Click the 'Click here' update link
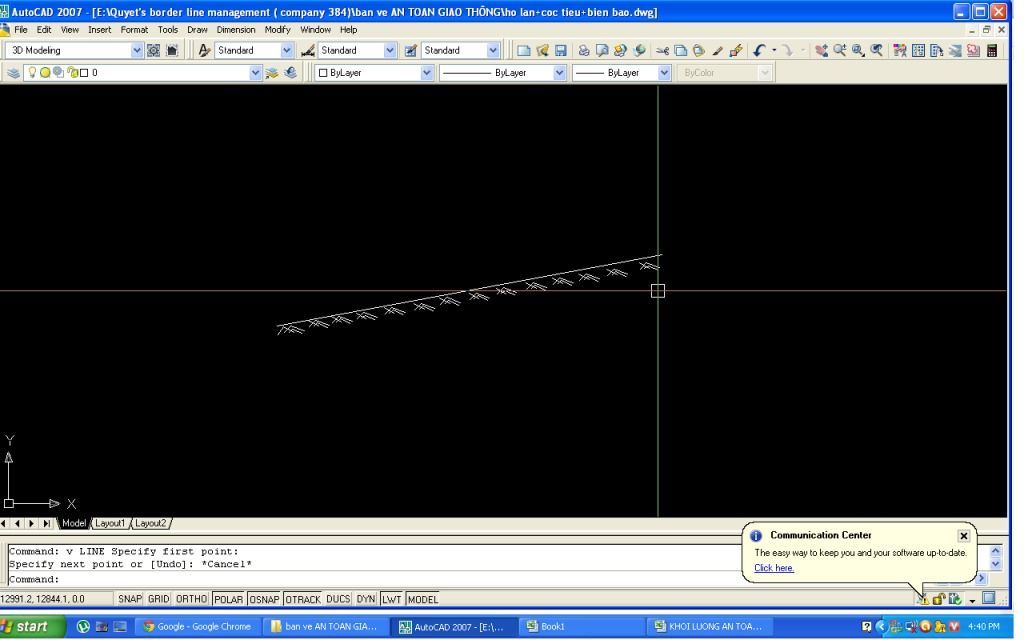The width and height of the screenshot is (1024, 640). (x=774, y=568)
